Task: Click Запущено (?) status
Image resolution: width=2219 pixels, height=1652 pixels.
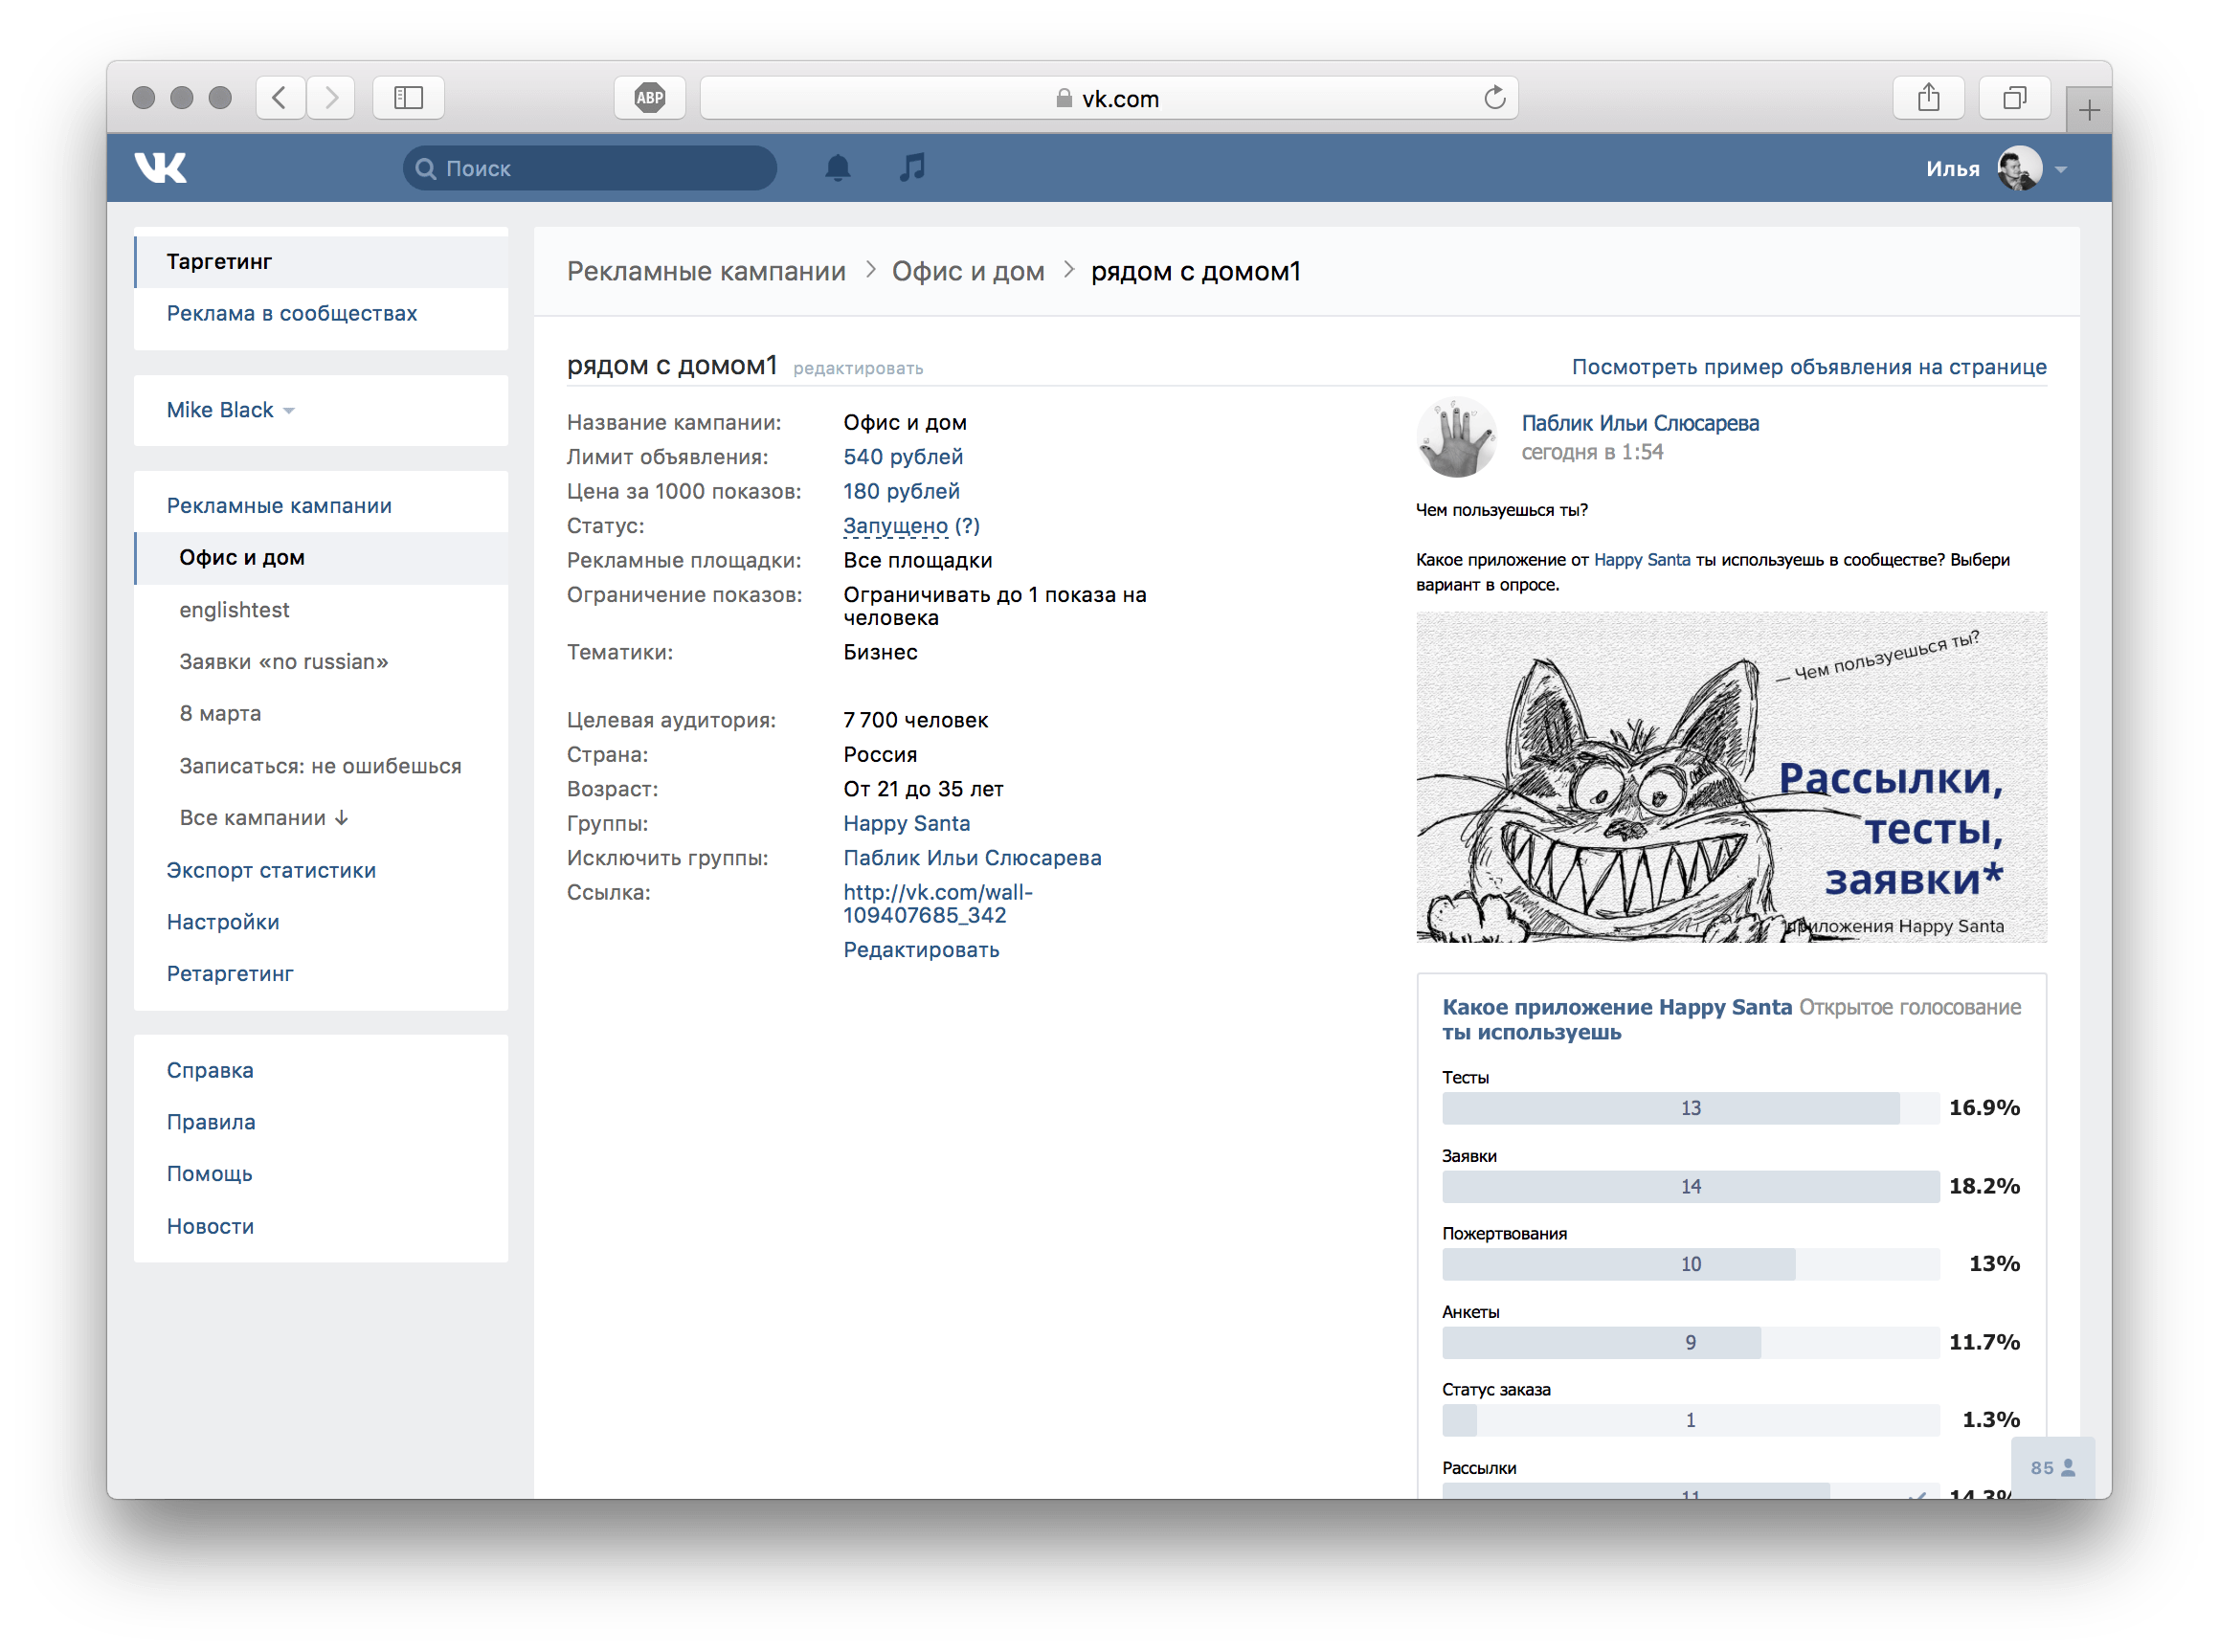Action: (911, 526)
